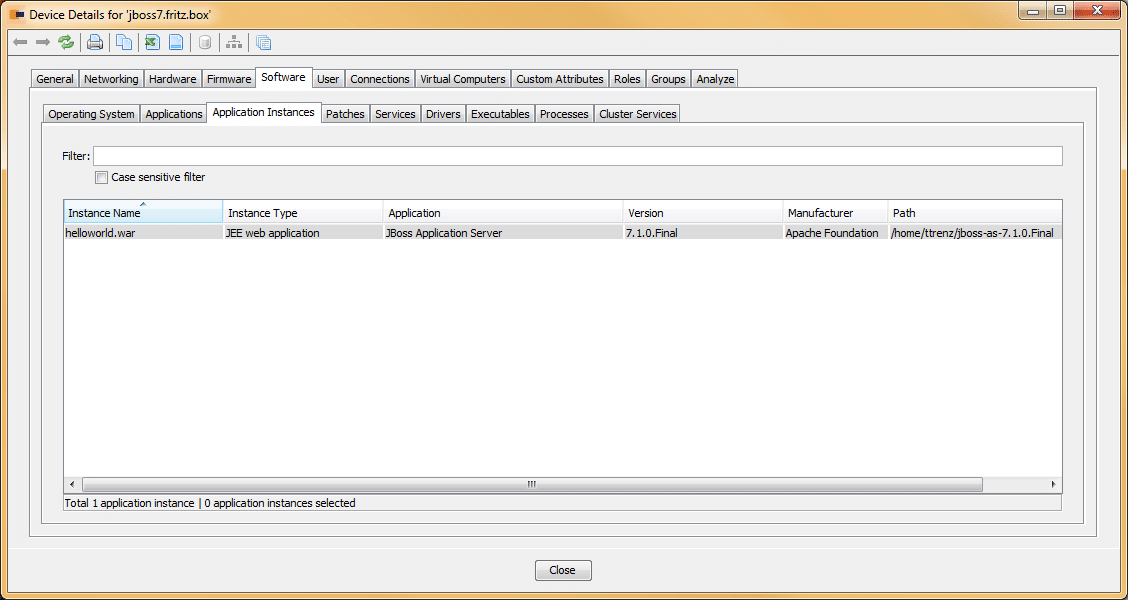
Task: View the Processes sub-tab
Action: click(x=563, y=113)
